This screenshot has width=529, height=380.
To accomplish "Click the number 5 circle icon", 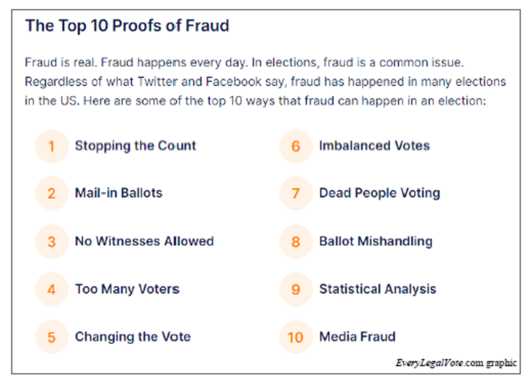I will pos(52,337).
